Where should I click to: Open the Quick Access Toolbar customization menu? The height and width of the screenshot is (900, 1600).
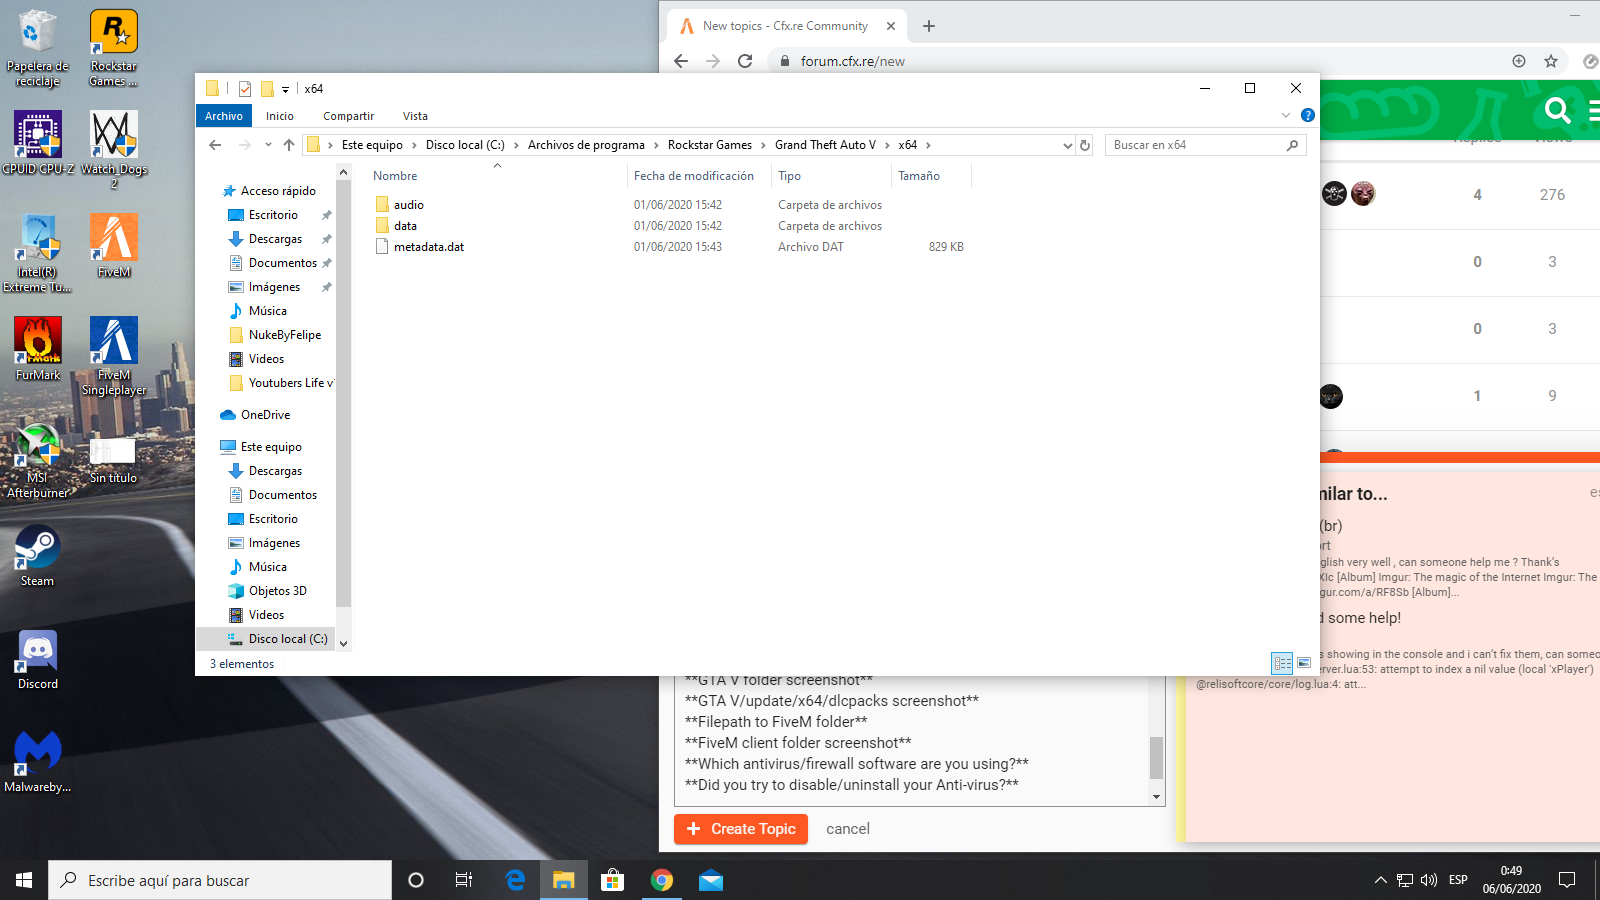(287, 88)
